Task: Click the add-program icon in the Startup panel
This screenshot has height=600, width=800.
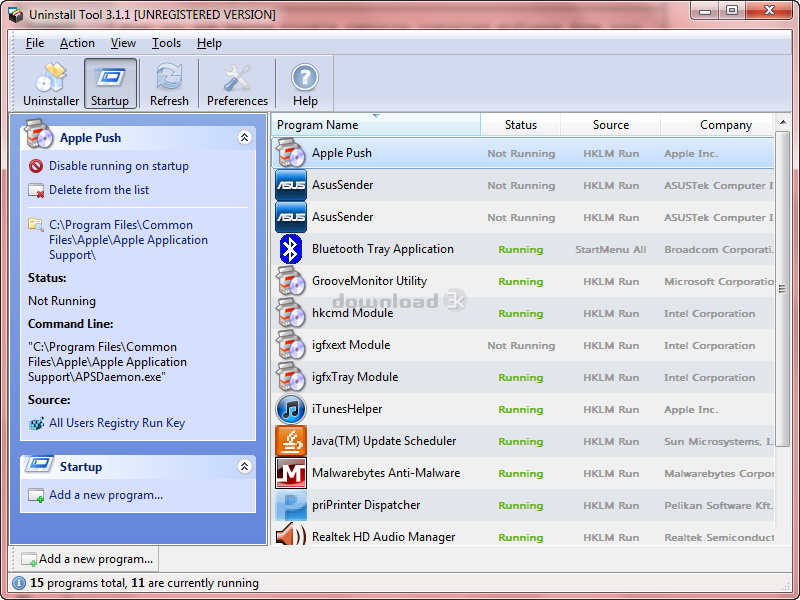Action: (x=36, y=495)
